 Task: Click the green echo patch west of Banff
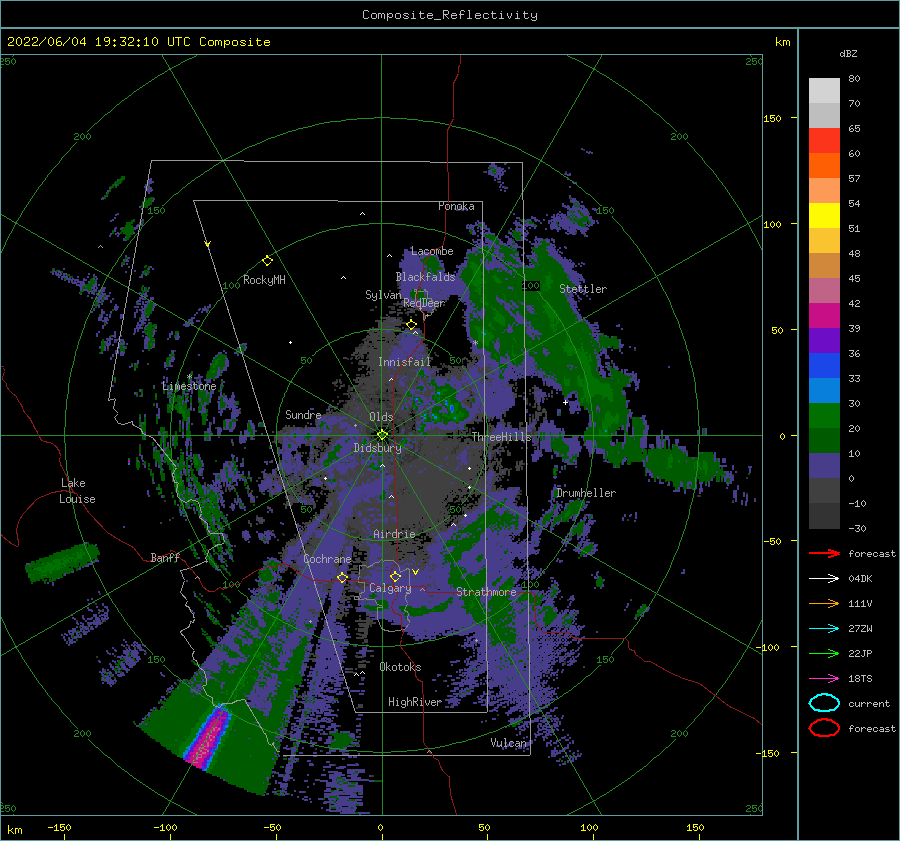[x=62, y=563]
